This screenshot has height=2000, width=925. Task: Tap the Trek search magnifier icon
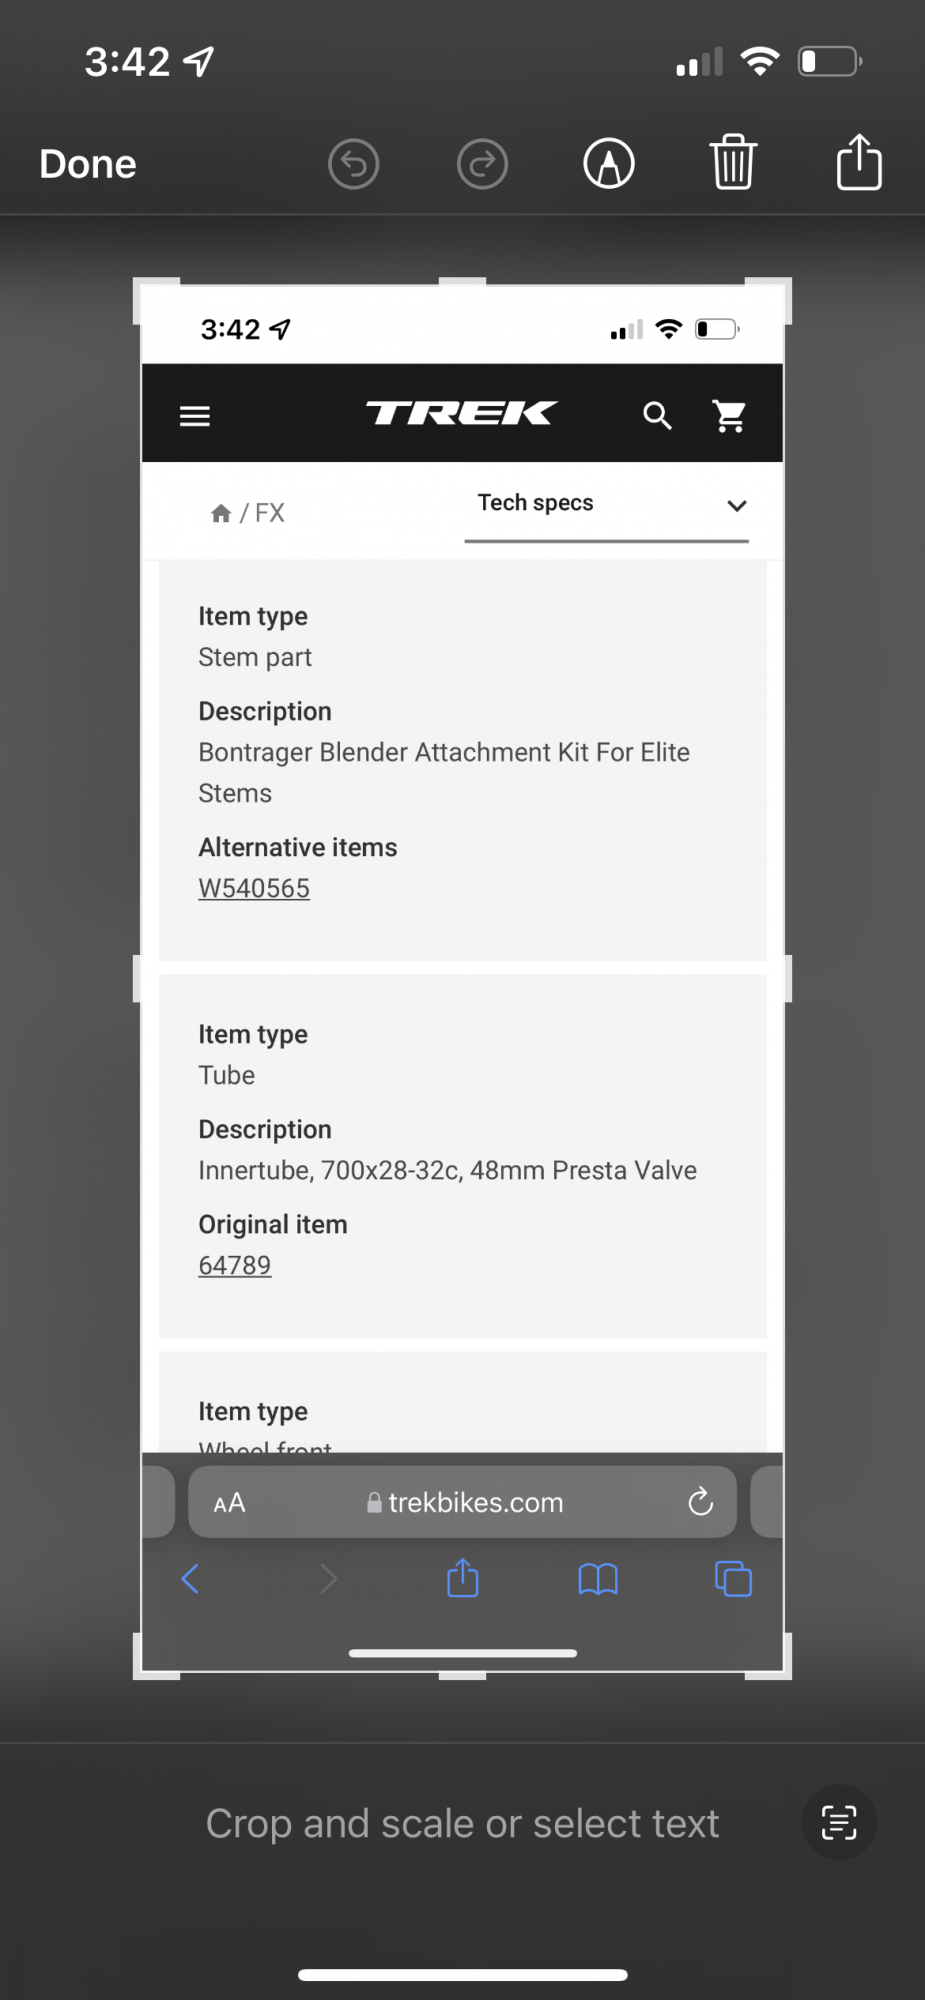[657, 416]
